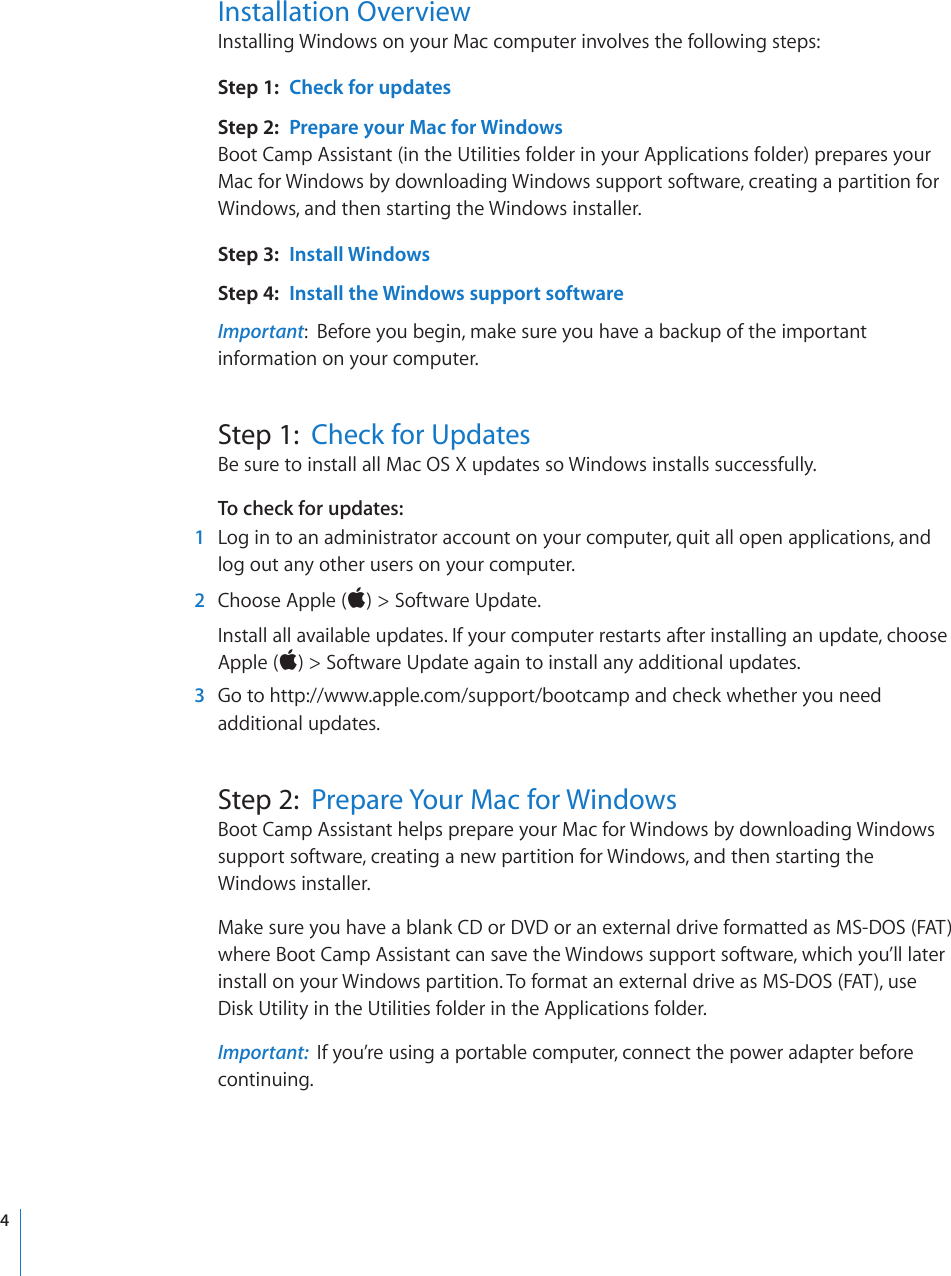Open the Install Windows link
Screen dimensions: 951x1276
coord(359,254)
